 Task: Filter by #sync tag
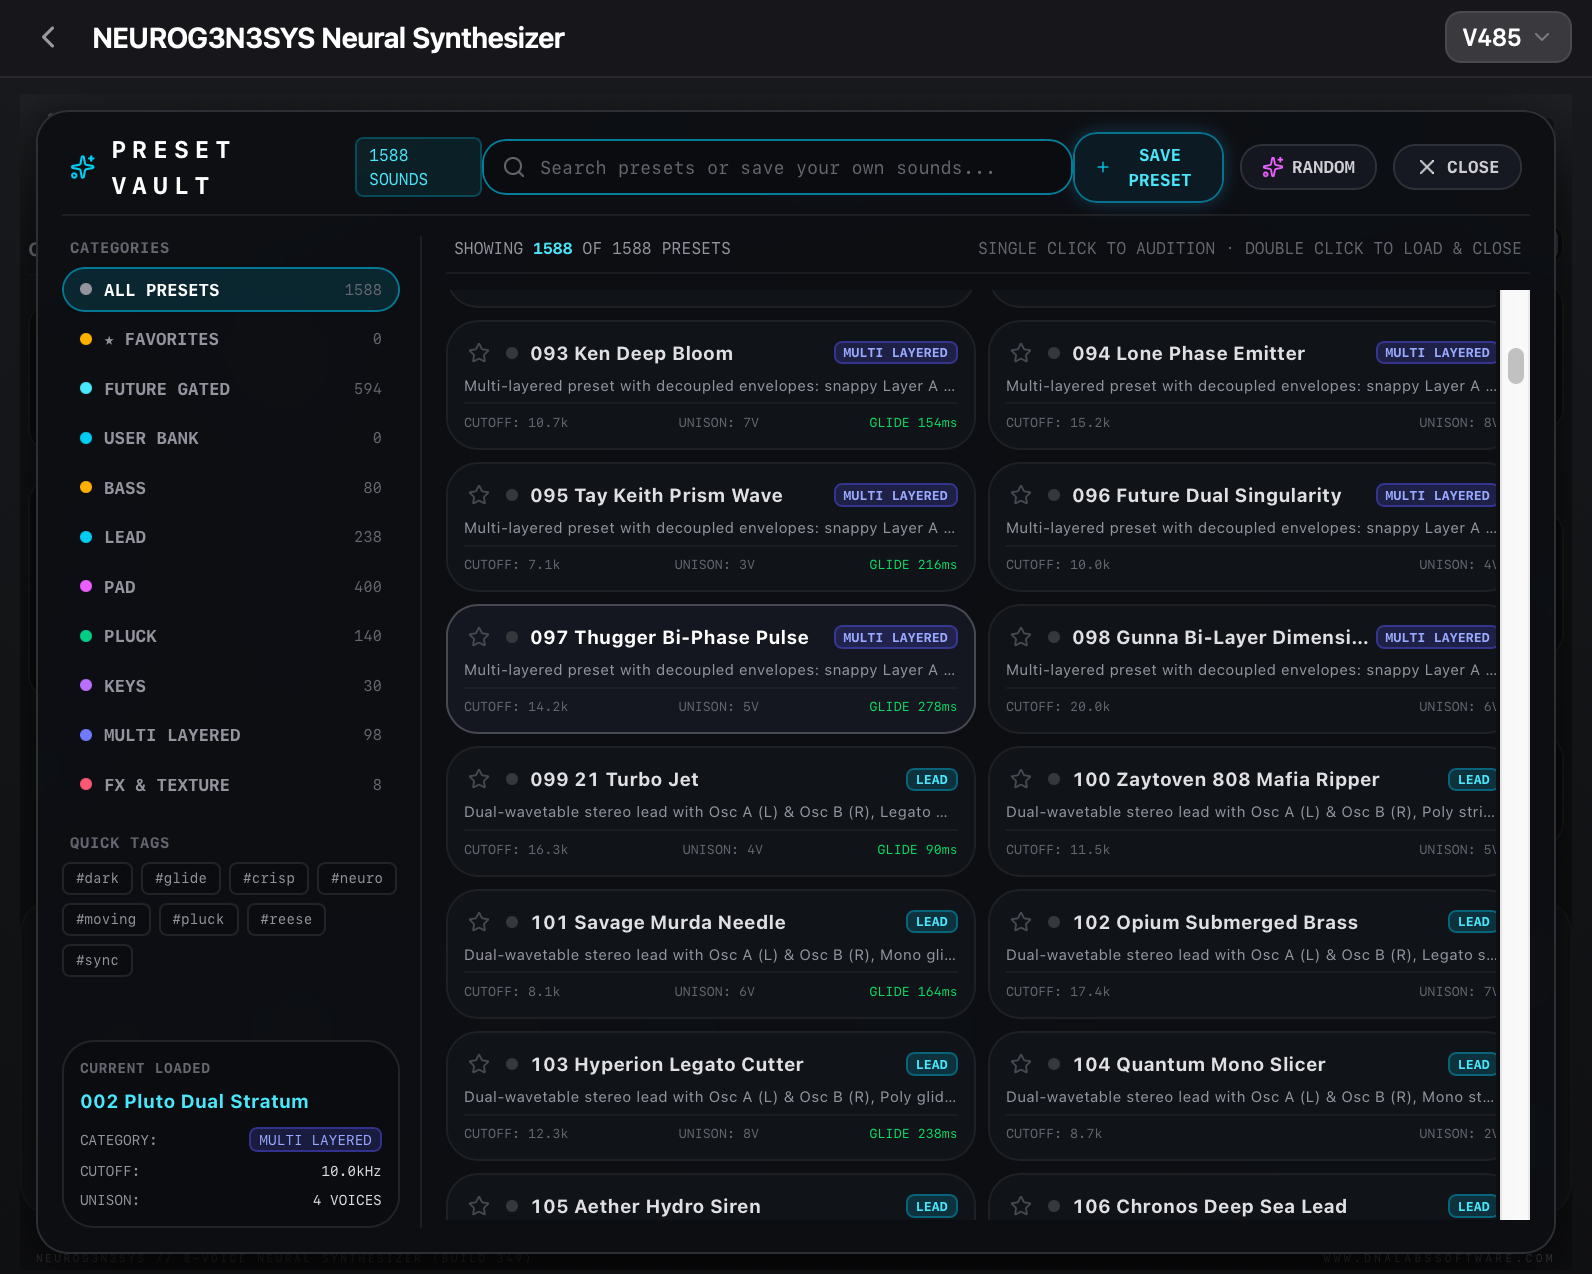tap(97, 960)
